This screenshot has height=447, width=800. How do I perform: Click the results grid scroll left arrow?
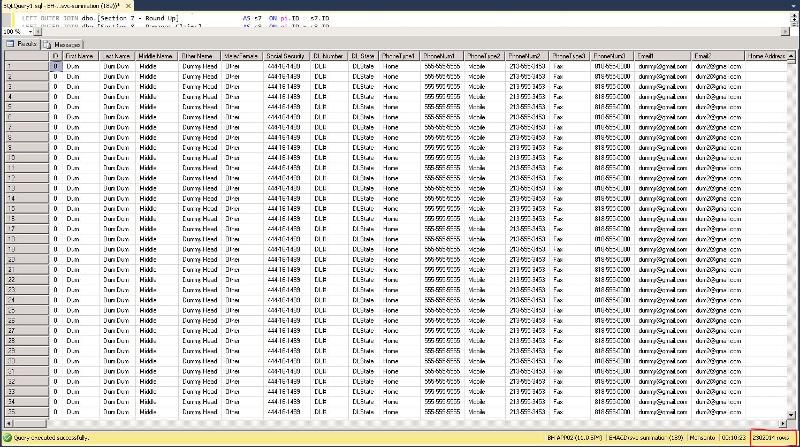9,423
